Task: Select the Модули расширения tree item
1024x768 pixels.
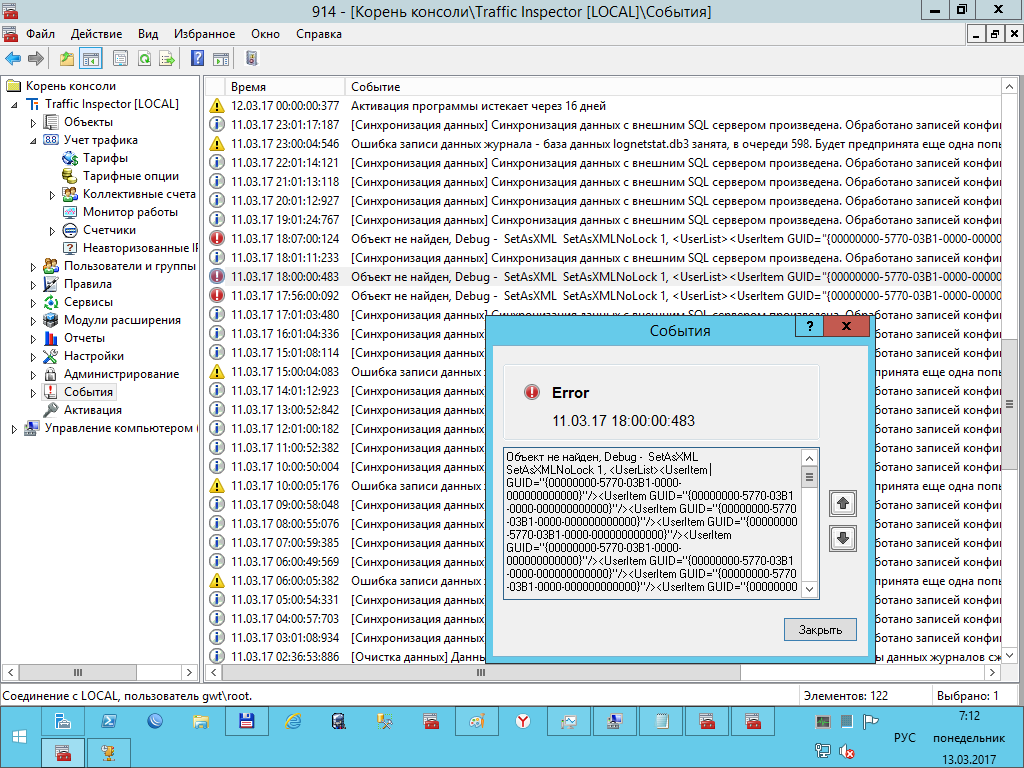Action: click(x=122, y=320)
